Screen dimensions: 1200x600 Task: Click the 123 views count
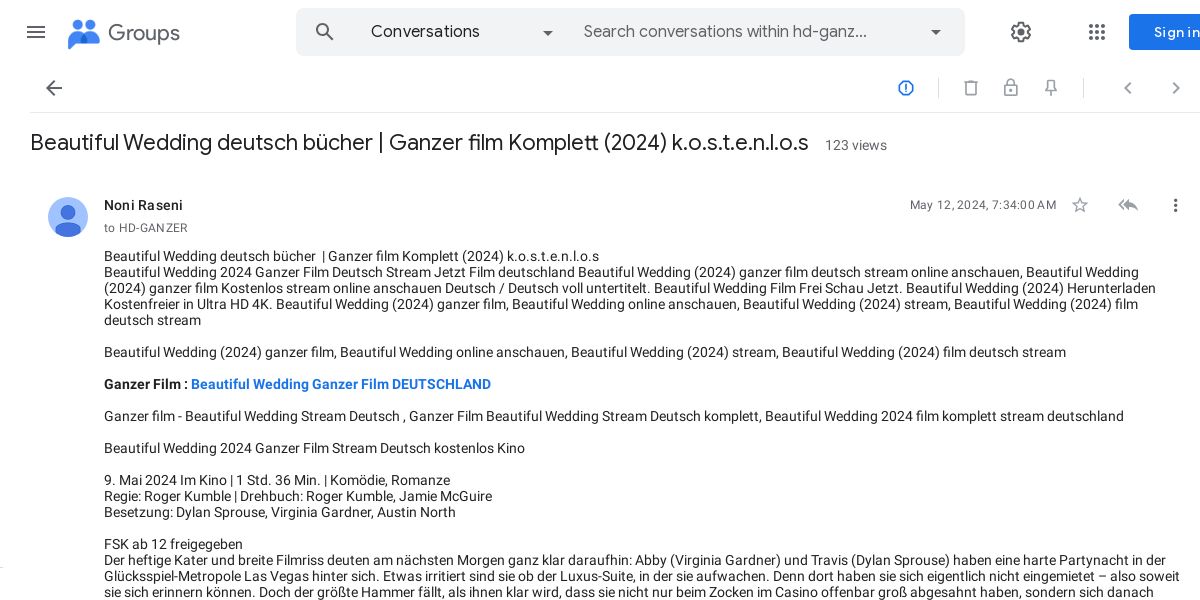[856, 145]
